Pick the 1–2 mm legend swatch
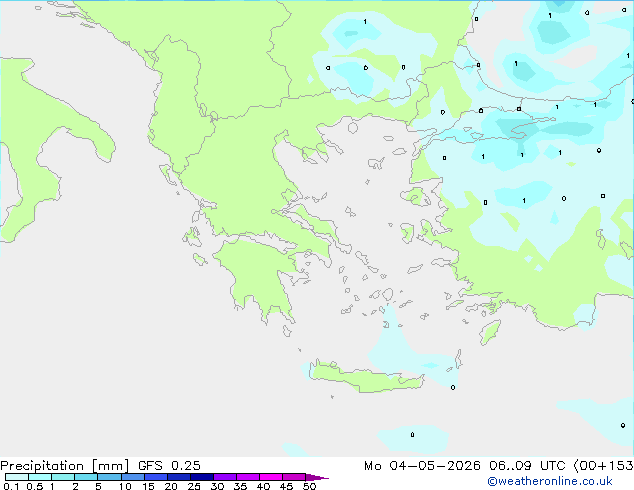 pyautogui.click(x=63, y=477)
